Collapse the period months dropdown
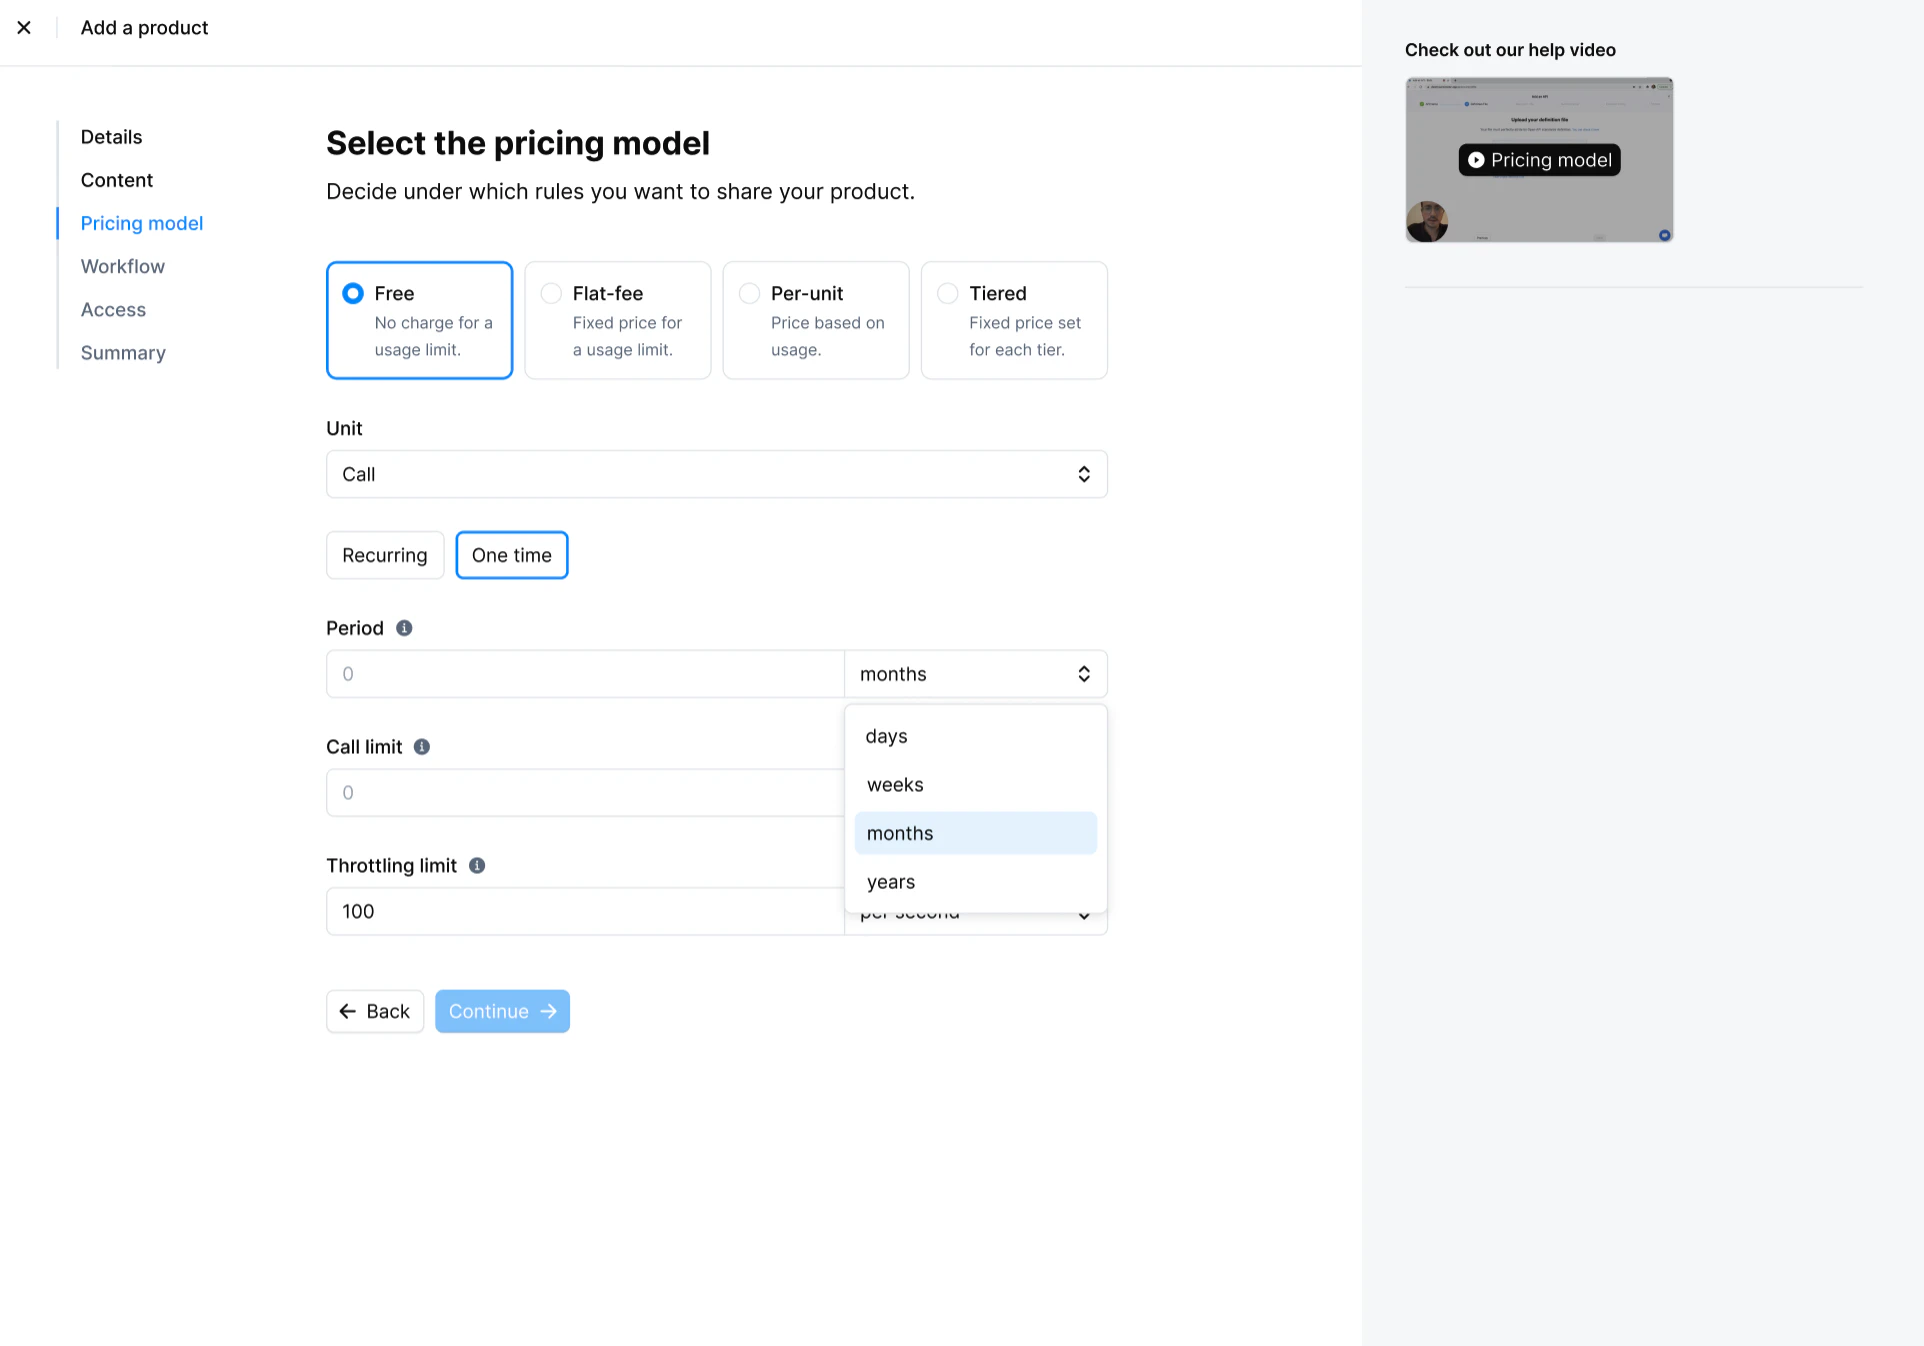The height and width of the screenshot is (1346, 1924). tap(975, 674)
